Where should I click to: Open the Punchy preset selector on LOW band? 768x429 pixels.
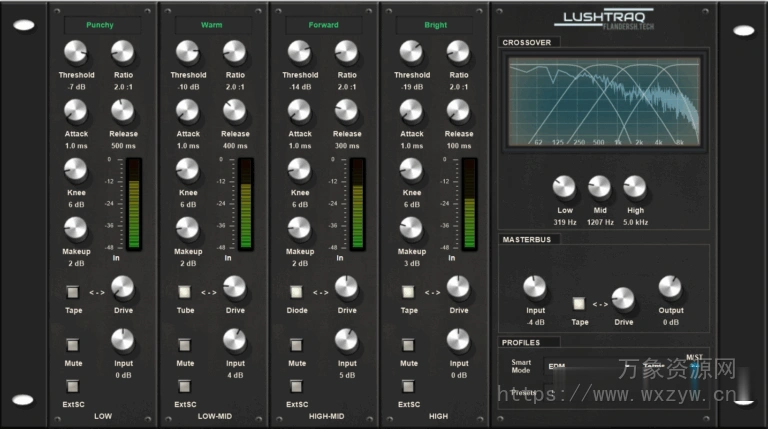pos(102,25)
